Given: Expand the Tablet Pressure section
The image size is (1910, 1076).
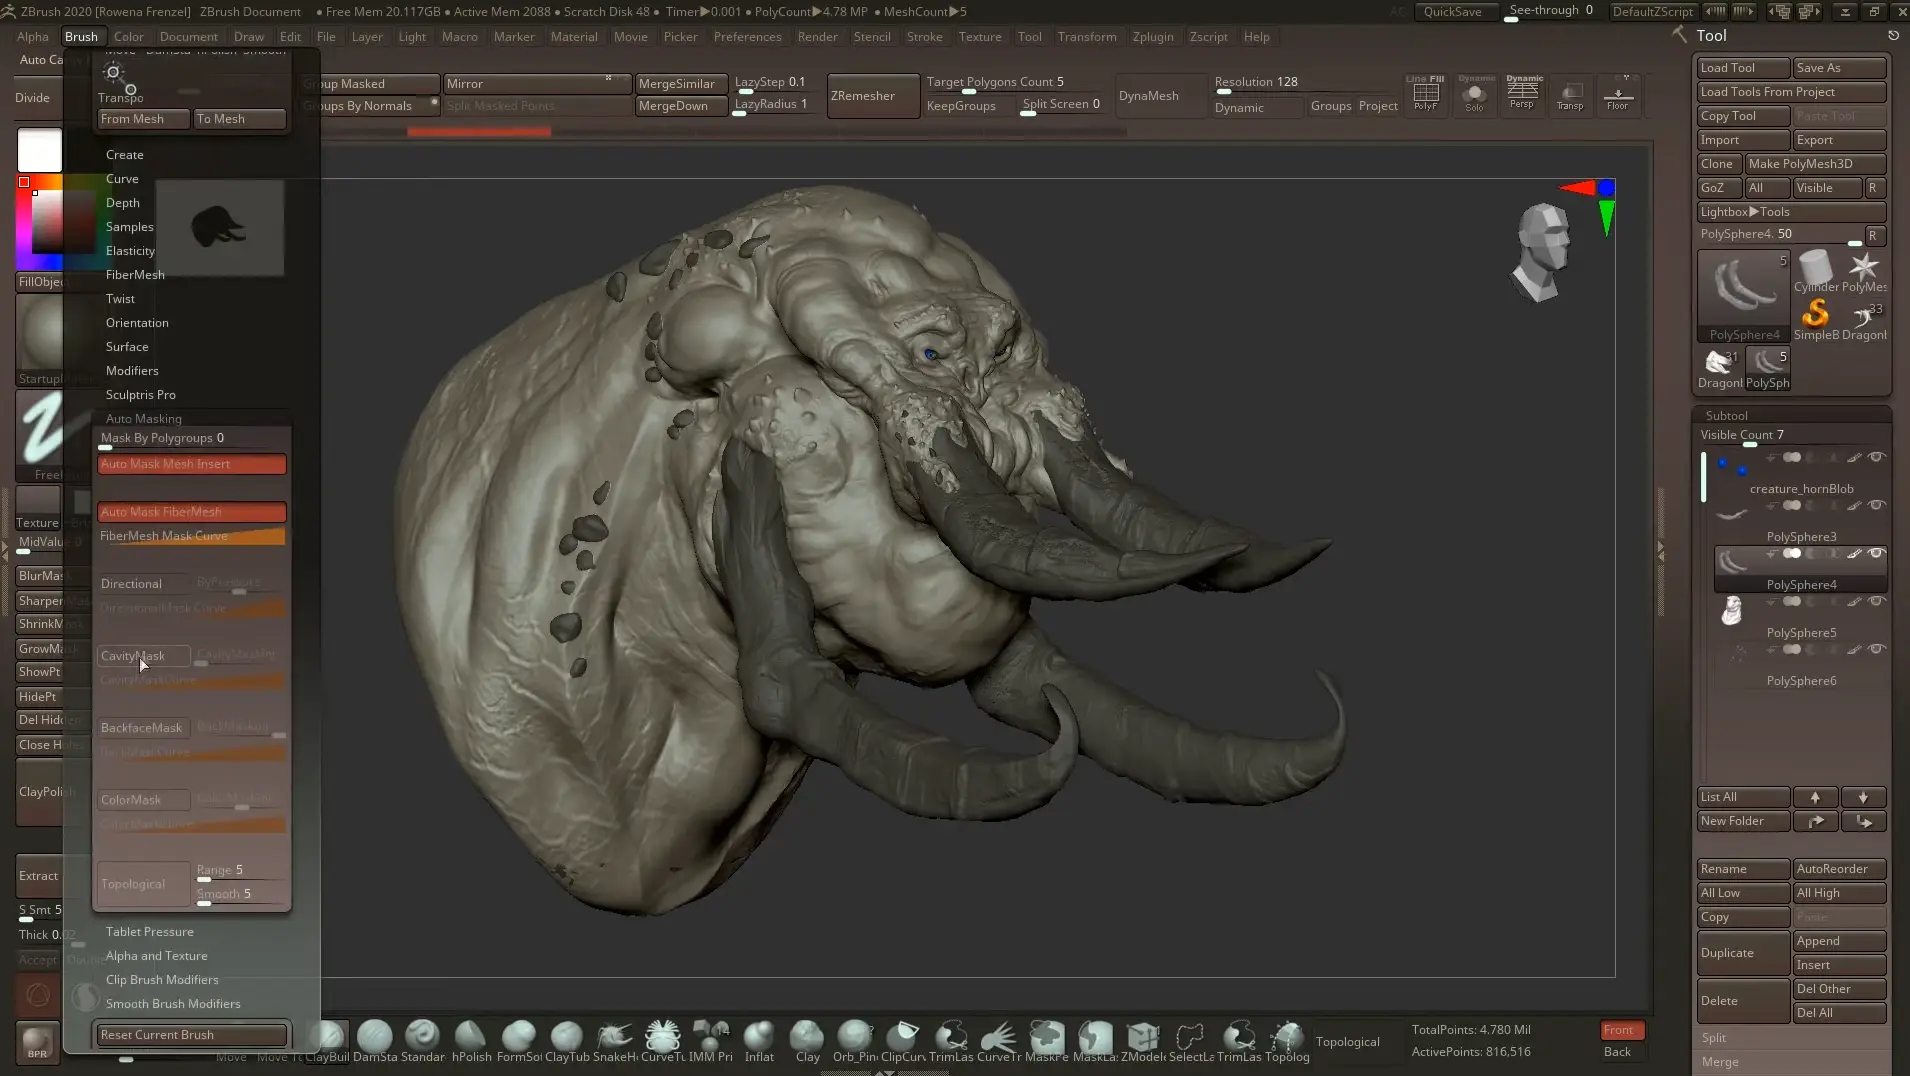Looking at the screenshot, I should 150,932.
